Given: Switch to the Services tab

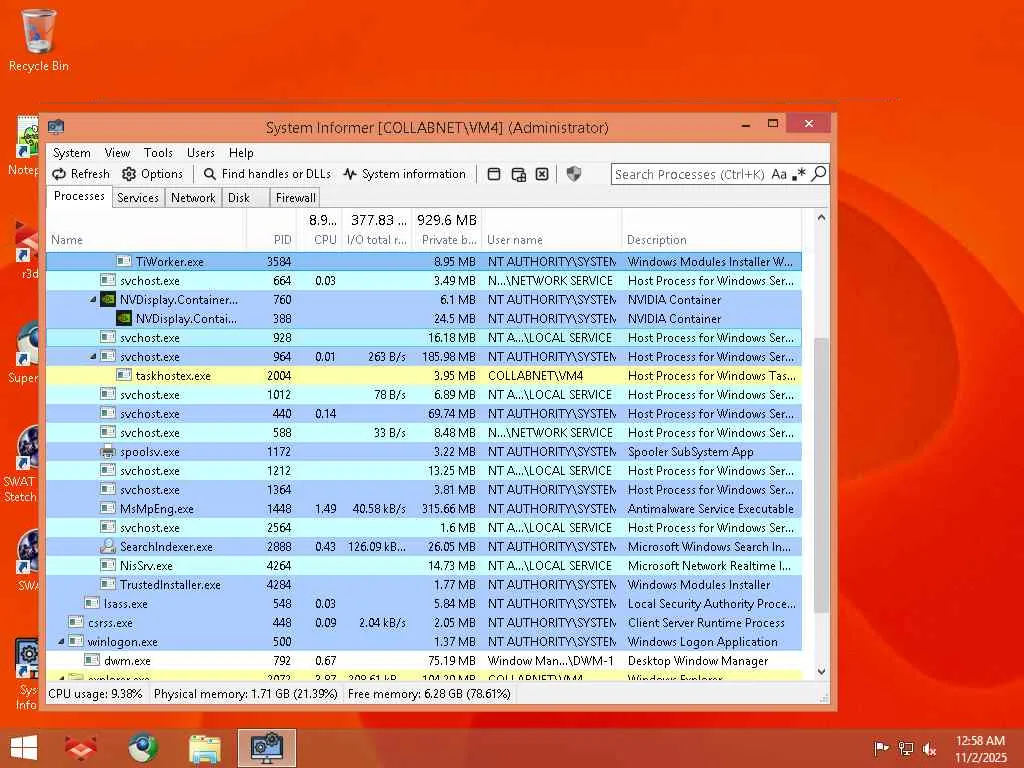Looking at the screenshot, I should 138,198.
